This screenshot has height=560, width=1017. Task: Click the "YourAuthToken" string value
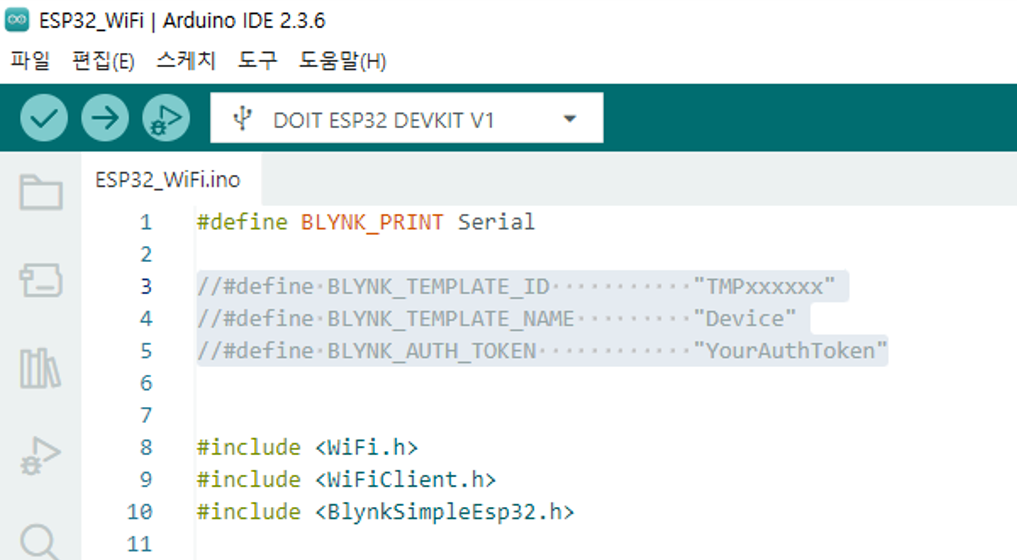(x=790, y=351)
